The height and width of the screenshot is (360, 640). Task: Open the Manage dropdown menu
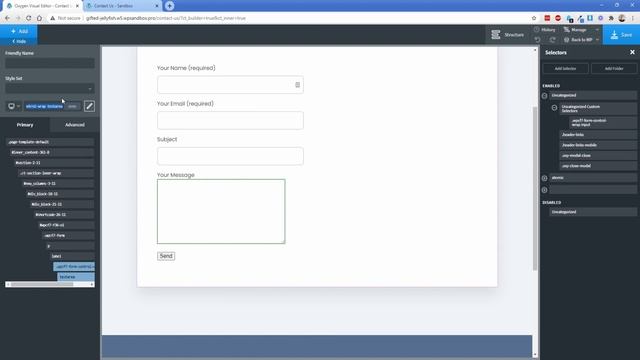click(x=581, y=30)
